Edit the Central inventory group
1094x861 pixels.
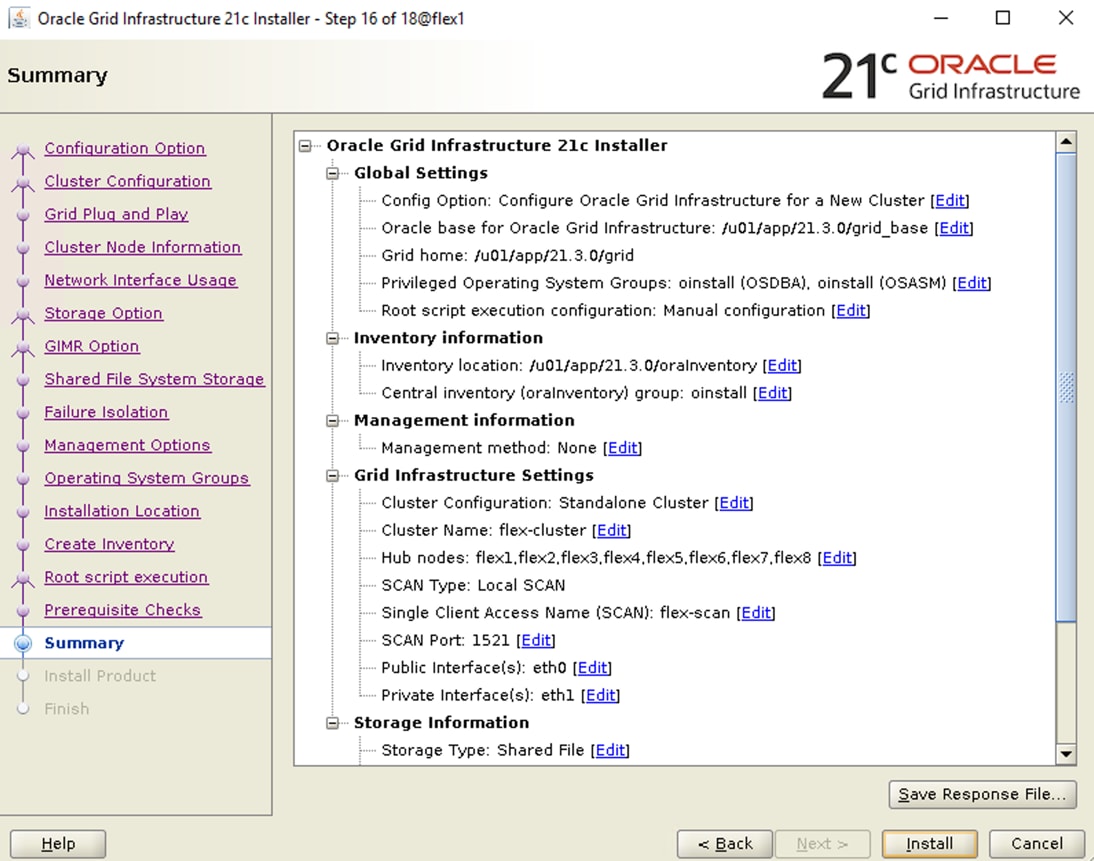(772, 394)
